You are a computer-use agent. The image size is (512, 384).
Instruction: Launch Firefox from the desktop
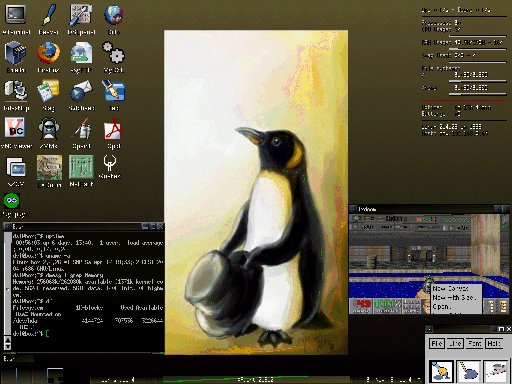click(49, 53)
